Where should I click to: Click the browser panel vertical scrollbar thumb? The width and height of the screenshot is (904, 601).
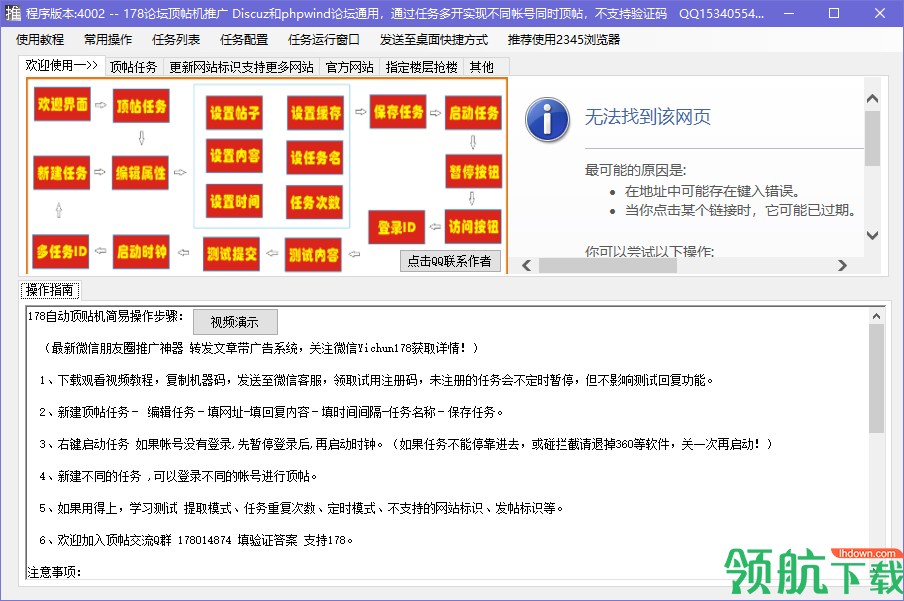[872, 138]
